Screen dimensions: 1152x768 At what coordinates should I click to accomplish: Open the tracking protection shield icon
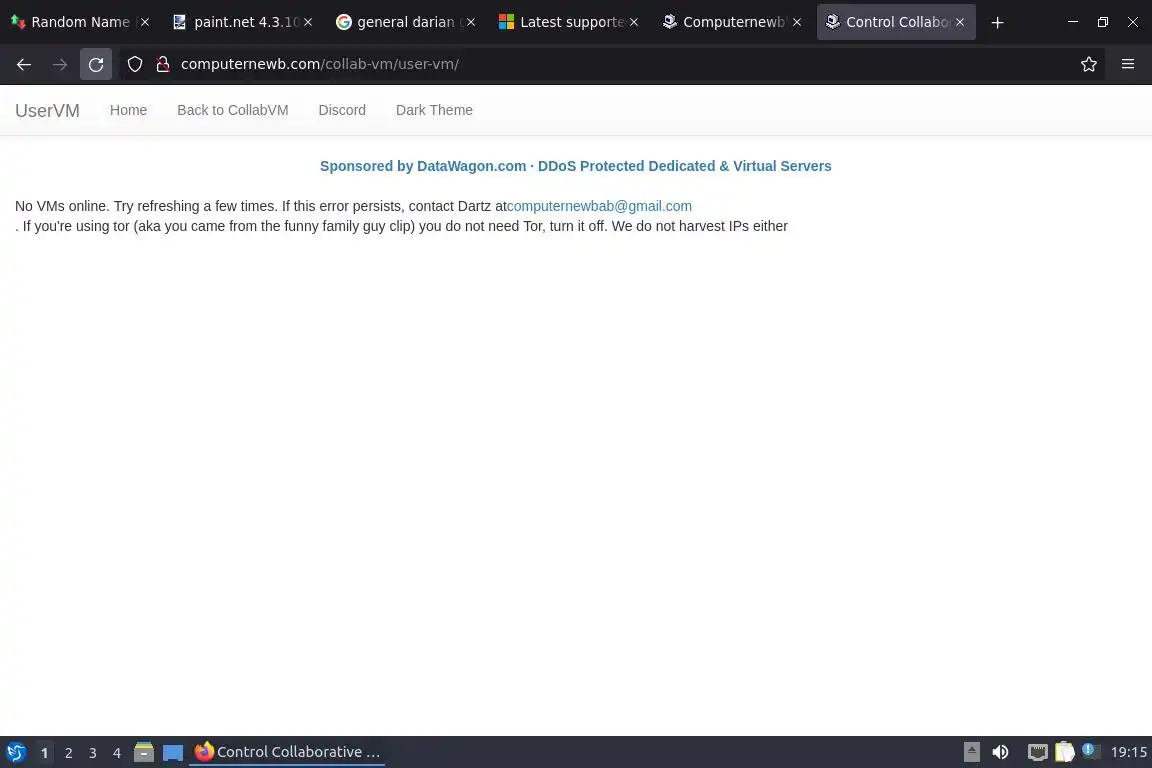coord(135,65)
